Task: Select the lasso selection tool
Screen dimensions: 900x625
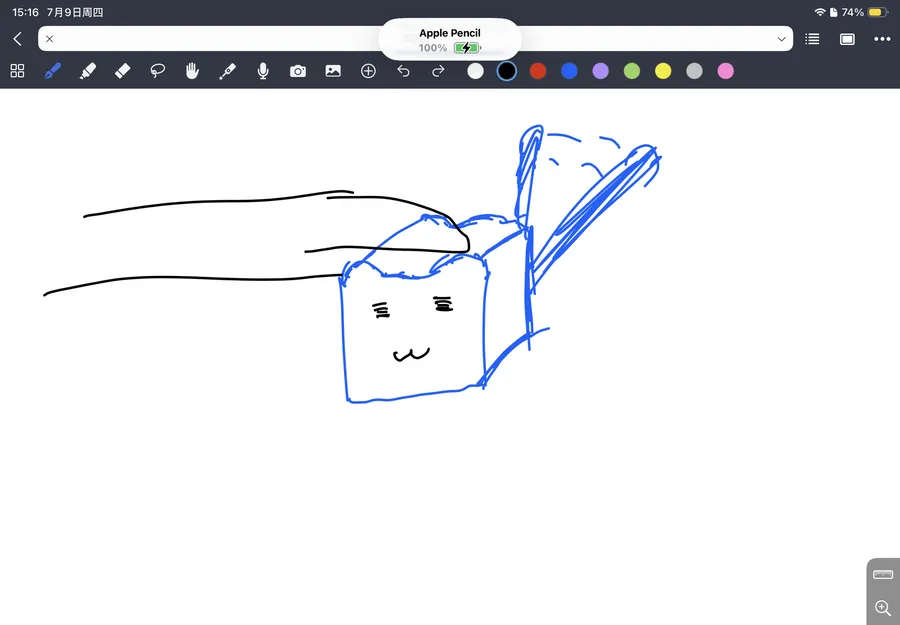Action: [x=157, y=71]
